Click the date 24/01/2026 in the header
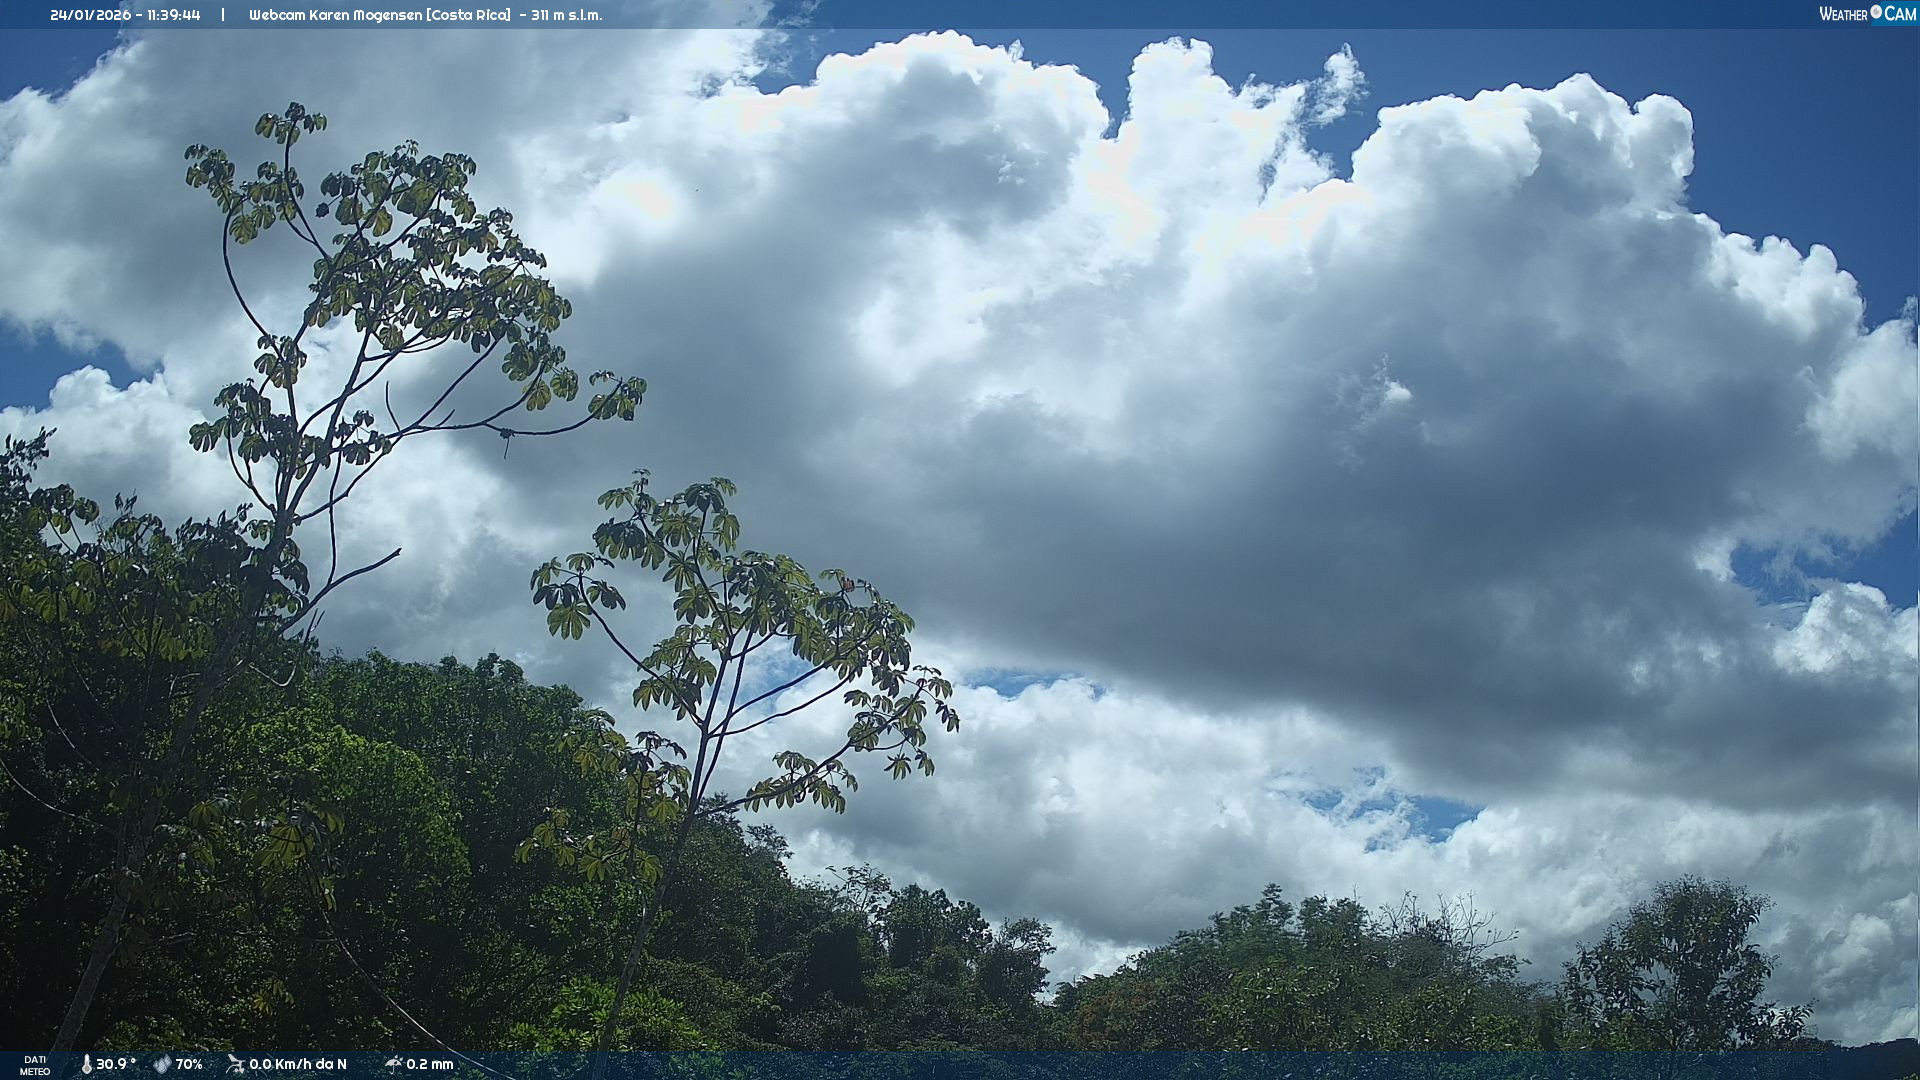This screenshot has height=1080, width=1920. click(x=90, y=15)
